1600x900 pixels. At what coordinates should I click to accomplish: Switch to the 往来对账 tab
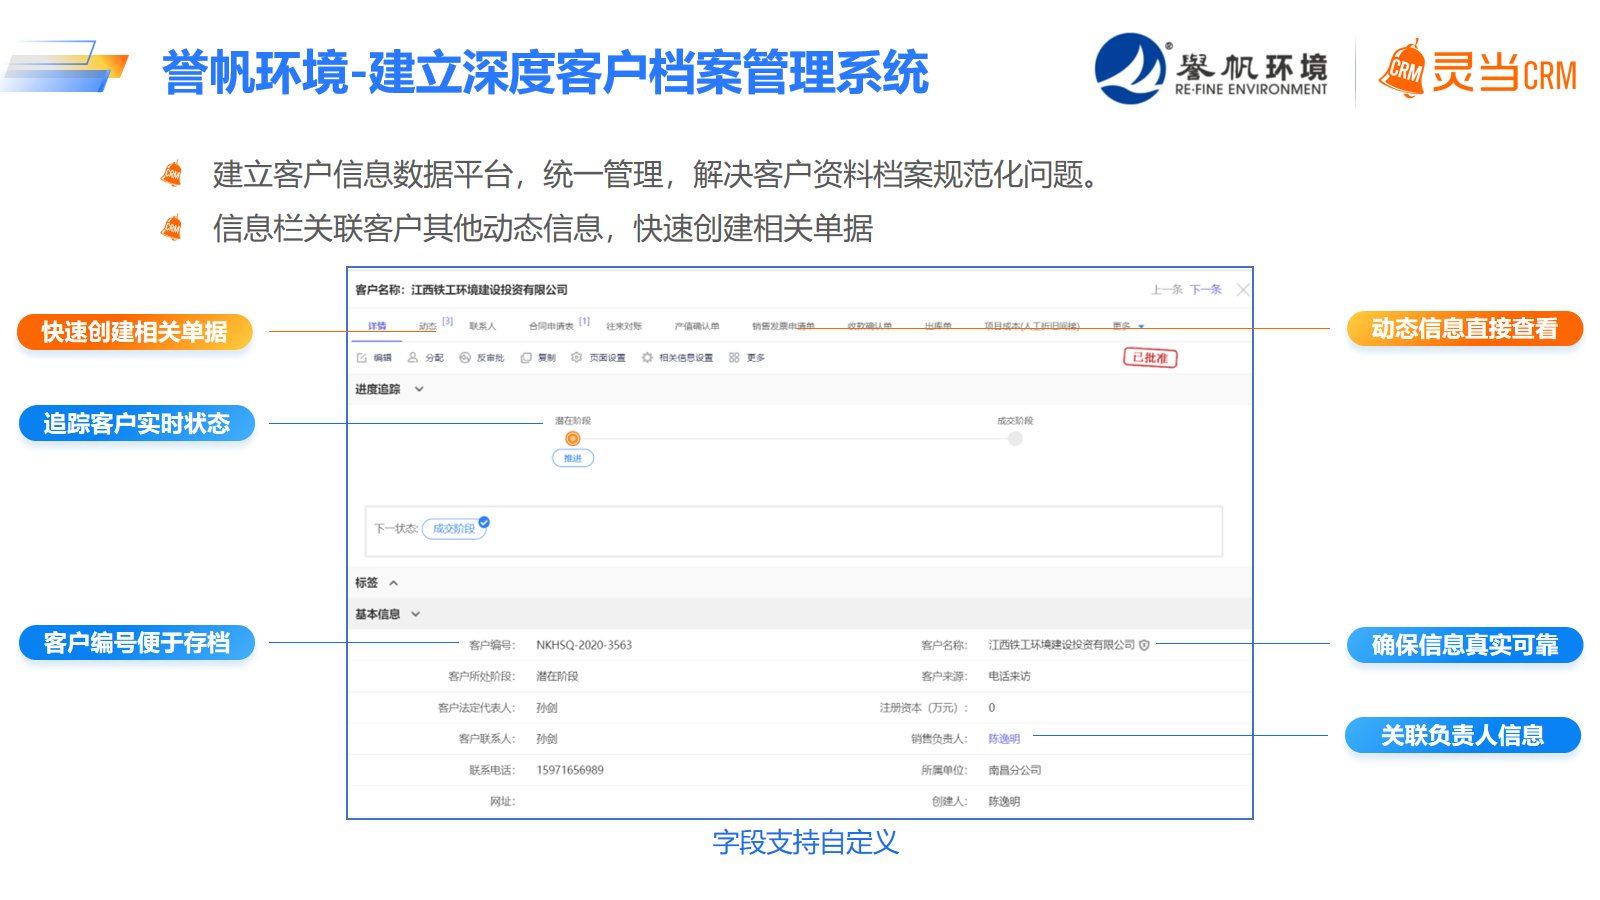(624, 327)
